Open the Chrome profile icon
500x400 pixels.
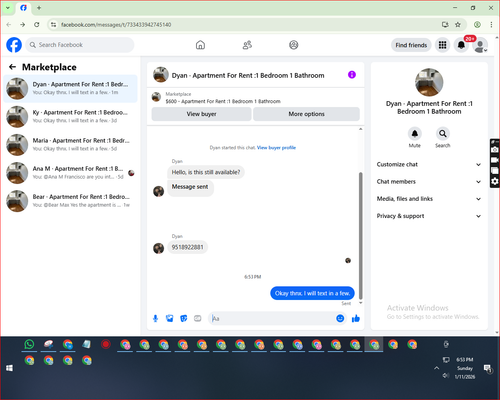click(x=477, y=24)
